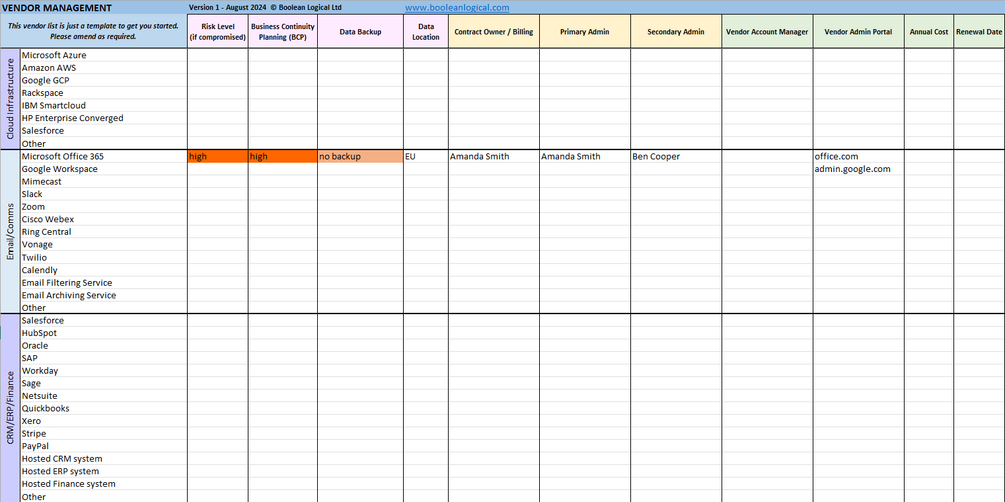The image size is (1005, 502).
Task: Select the Risk Level column header
Action: click(x=218, y=32)
